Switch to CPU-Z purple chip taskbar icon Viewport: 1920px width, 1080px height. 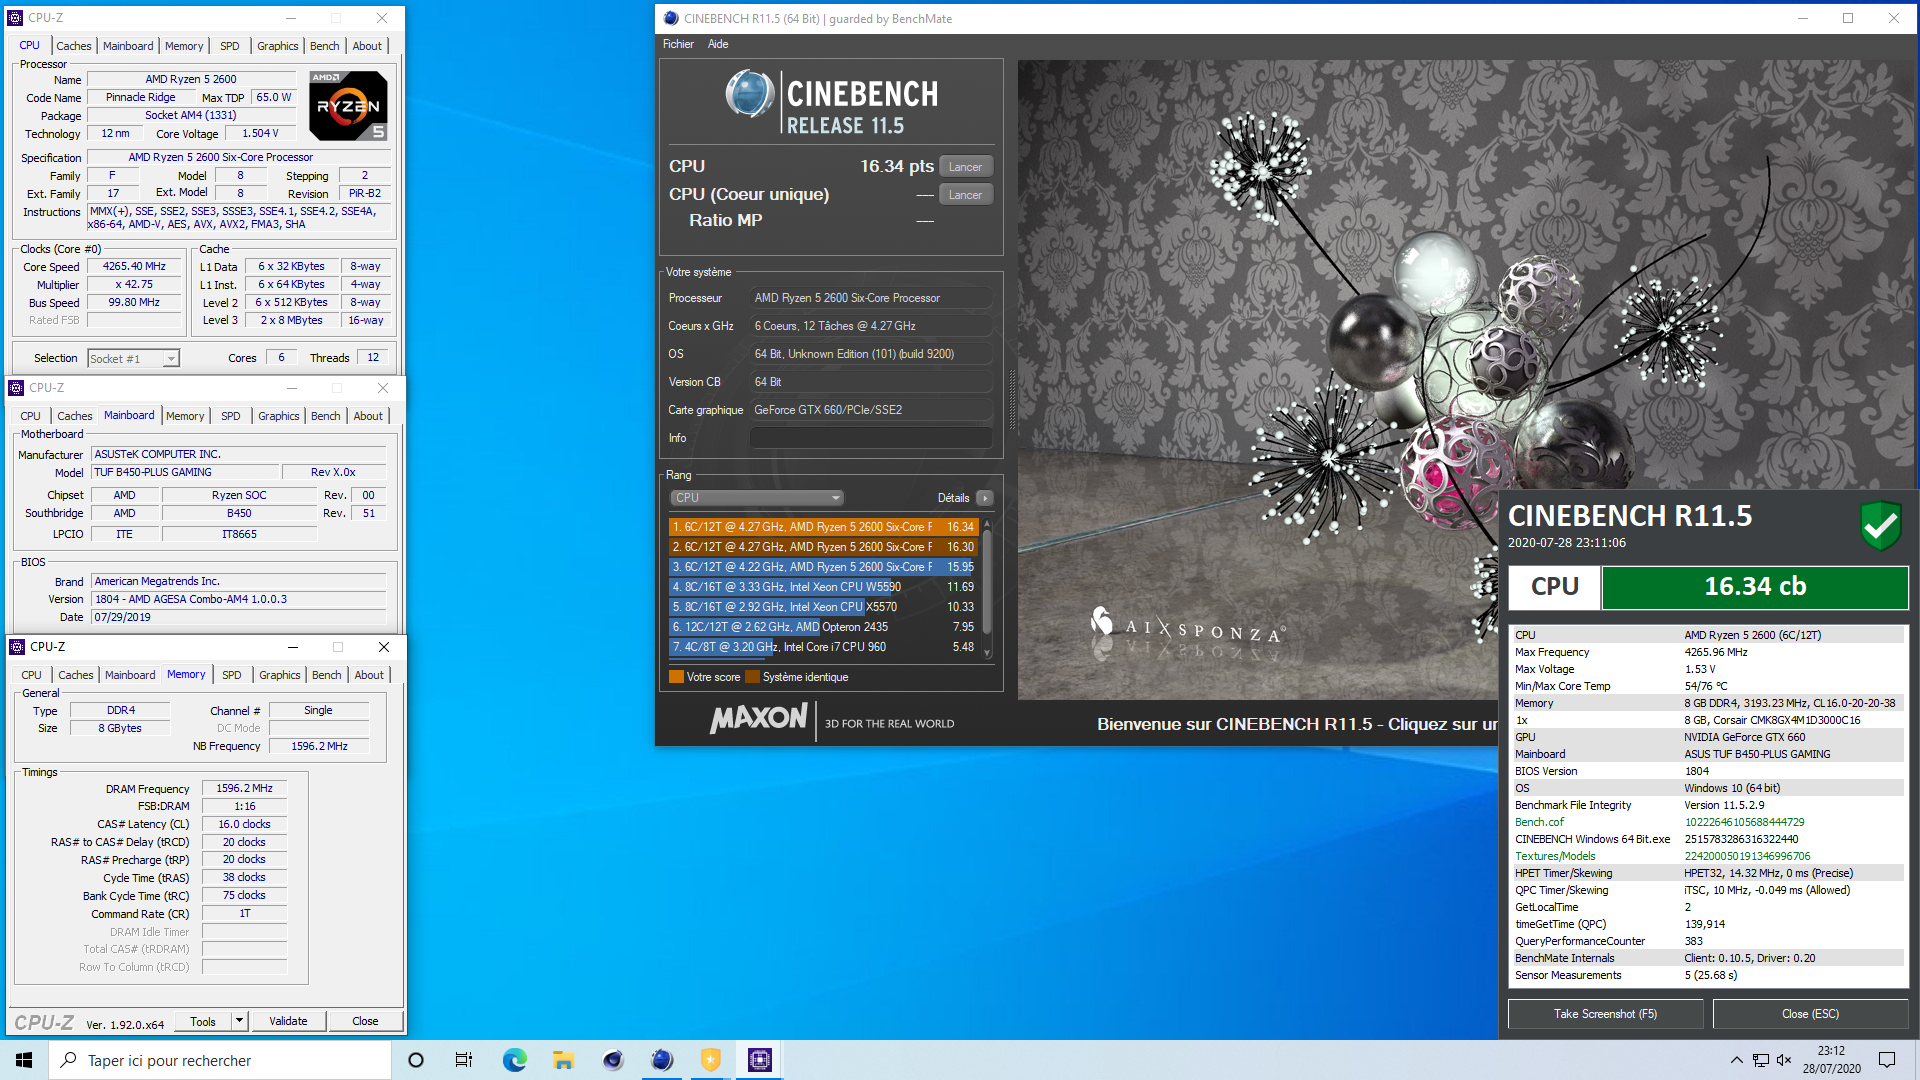point(760,1060)
